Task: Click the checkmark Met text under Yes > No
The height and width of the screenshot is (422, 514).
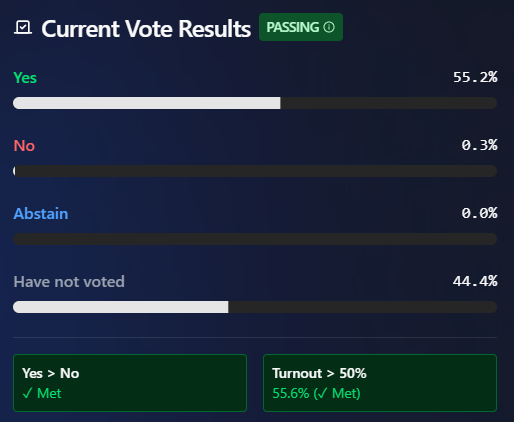Action: pyautogui.click(x=42, y=394)
